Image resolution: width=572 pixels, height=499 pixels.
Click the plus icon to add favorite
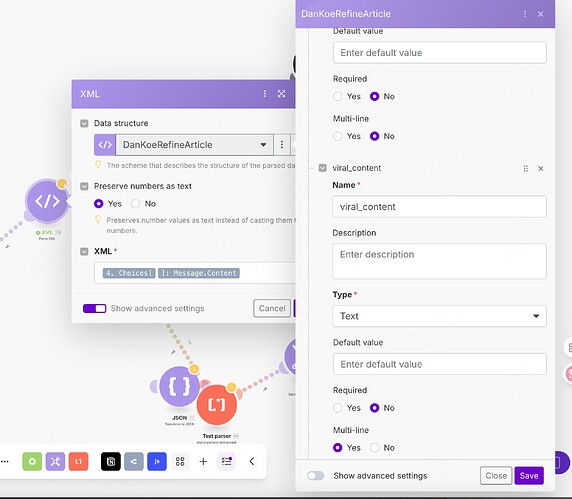click(x=203, y=461)
